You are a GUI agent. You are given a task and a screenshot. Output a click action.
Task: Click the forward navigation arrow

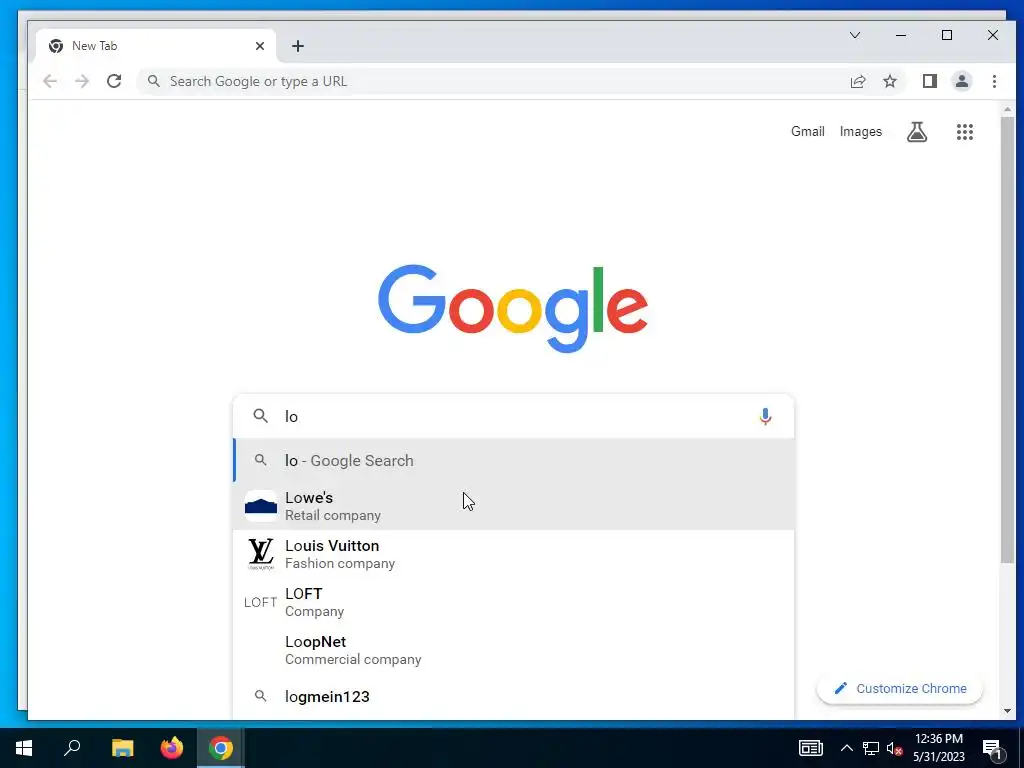(82, 81)
